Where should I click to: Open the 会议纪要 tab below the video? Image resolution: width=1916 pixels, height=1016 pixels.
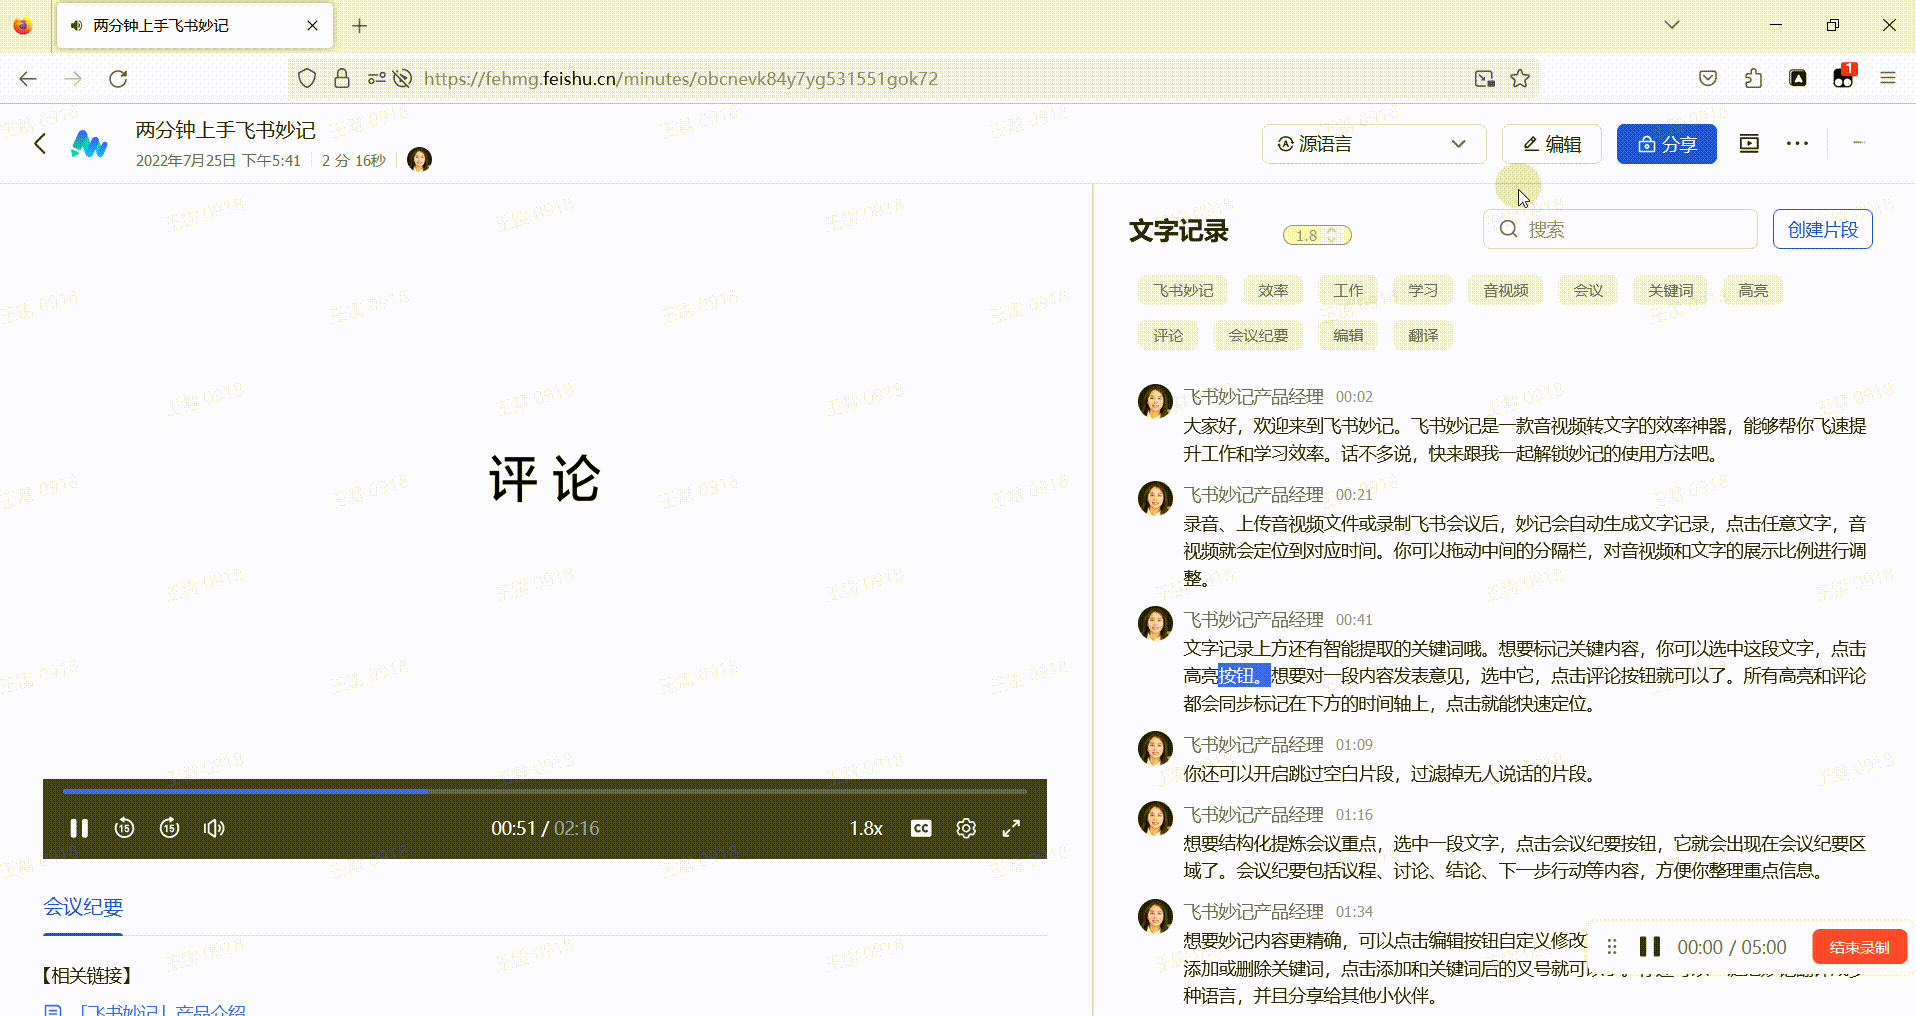83,907
